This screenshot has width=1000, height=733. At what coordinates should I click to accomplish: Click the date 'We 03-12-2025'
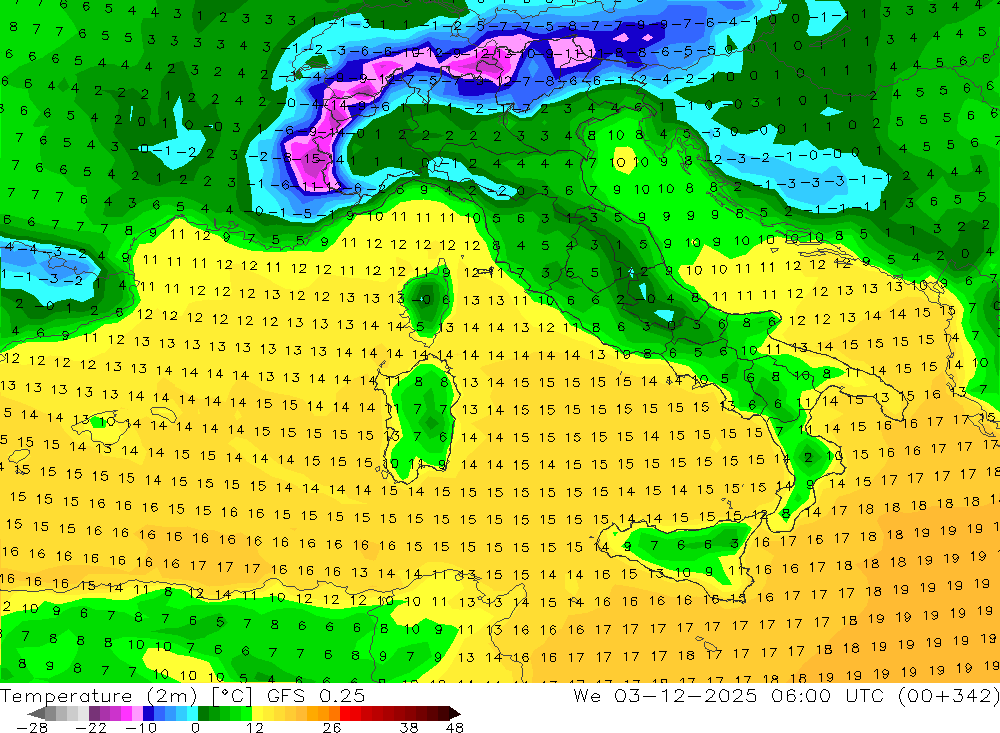pyautogui.click(x=665, y=696)
